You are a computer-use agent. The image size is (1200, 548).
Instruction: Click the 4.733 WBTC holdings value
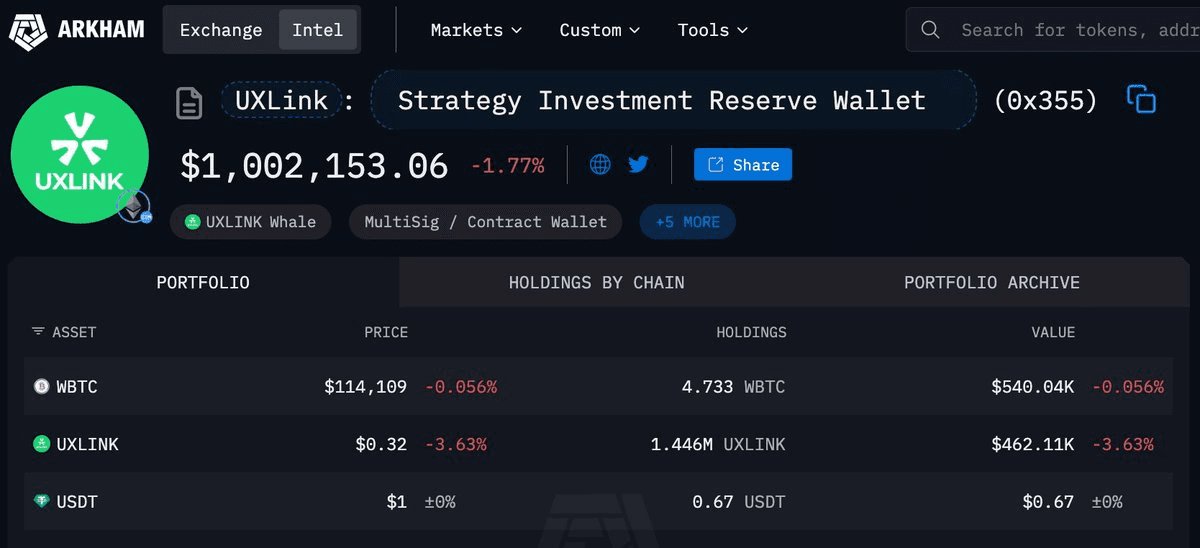734,386
